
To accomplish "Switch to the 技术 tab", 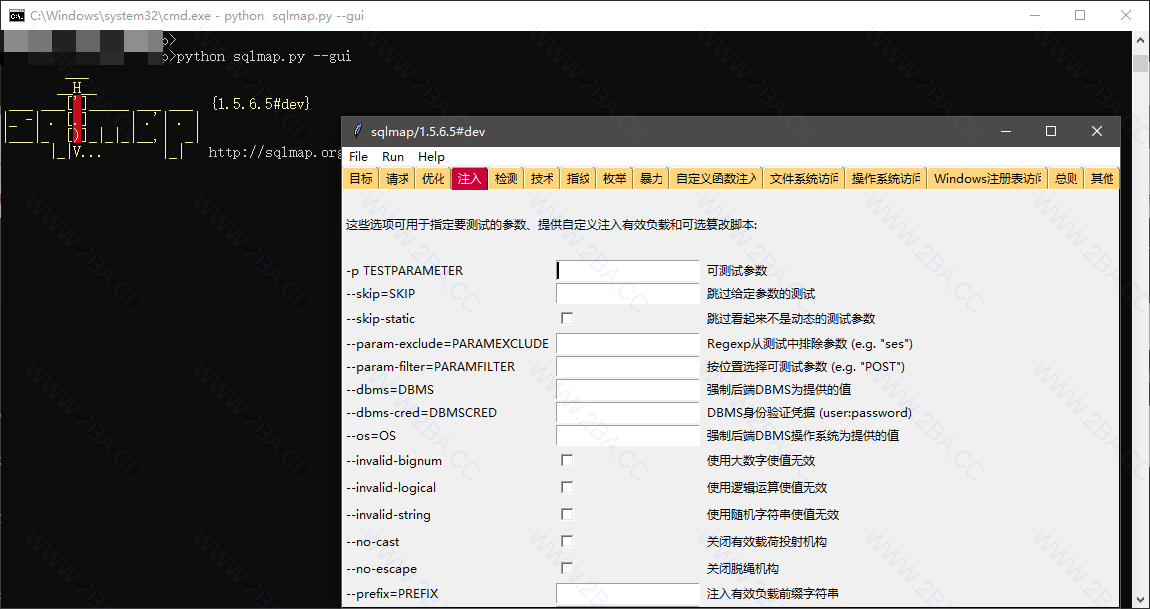I will point(542,178).
